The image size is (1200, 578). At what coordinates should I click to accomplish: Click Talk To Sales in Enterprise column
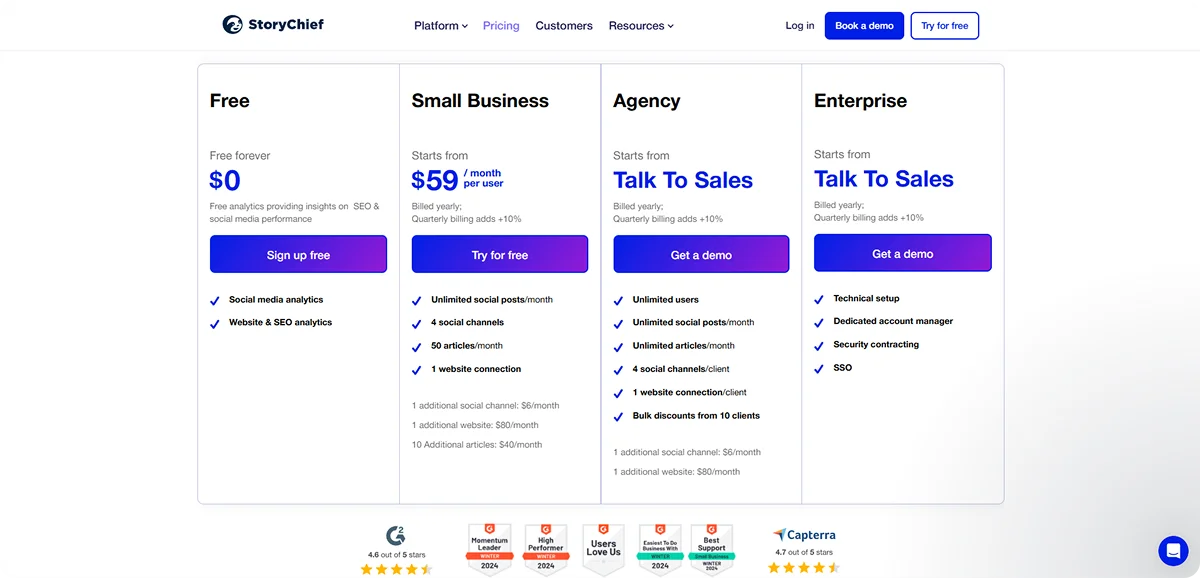pos(884,179)
